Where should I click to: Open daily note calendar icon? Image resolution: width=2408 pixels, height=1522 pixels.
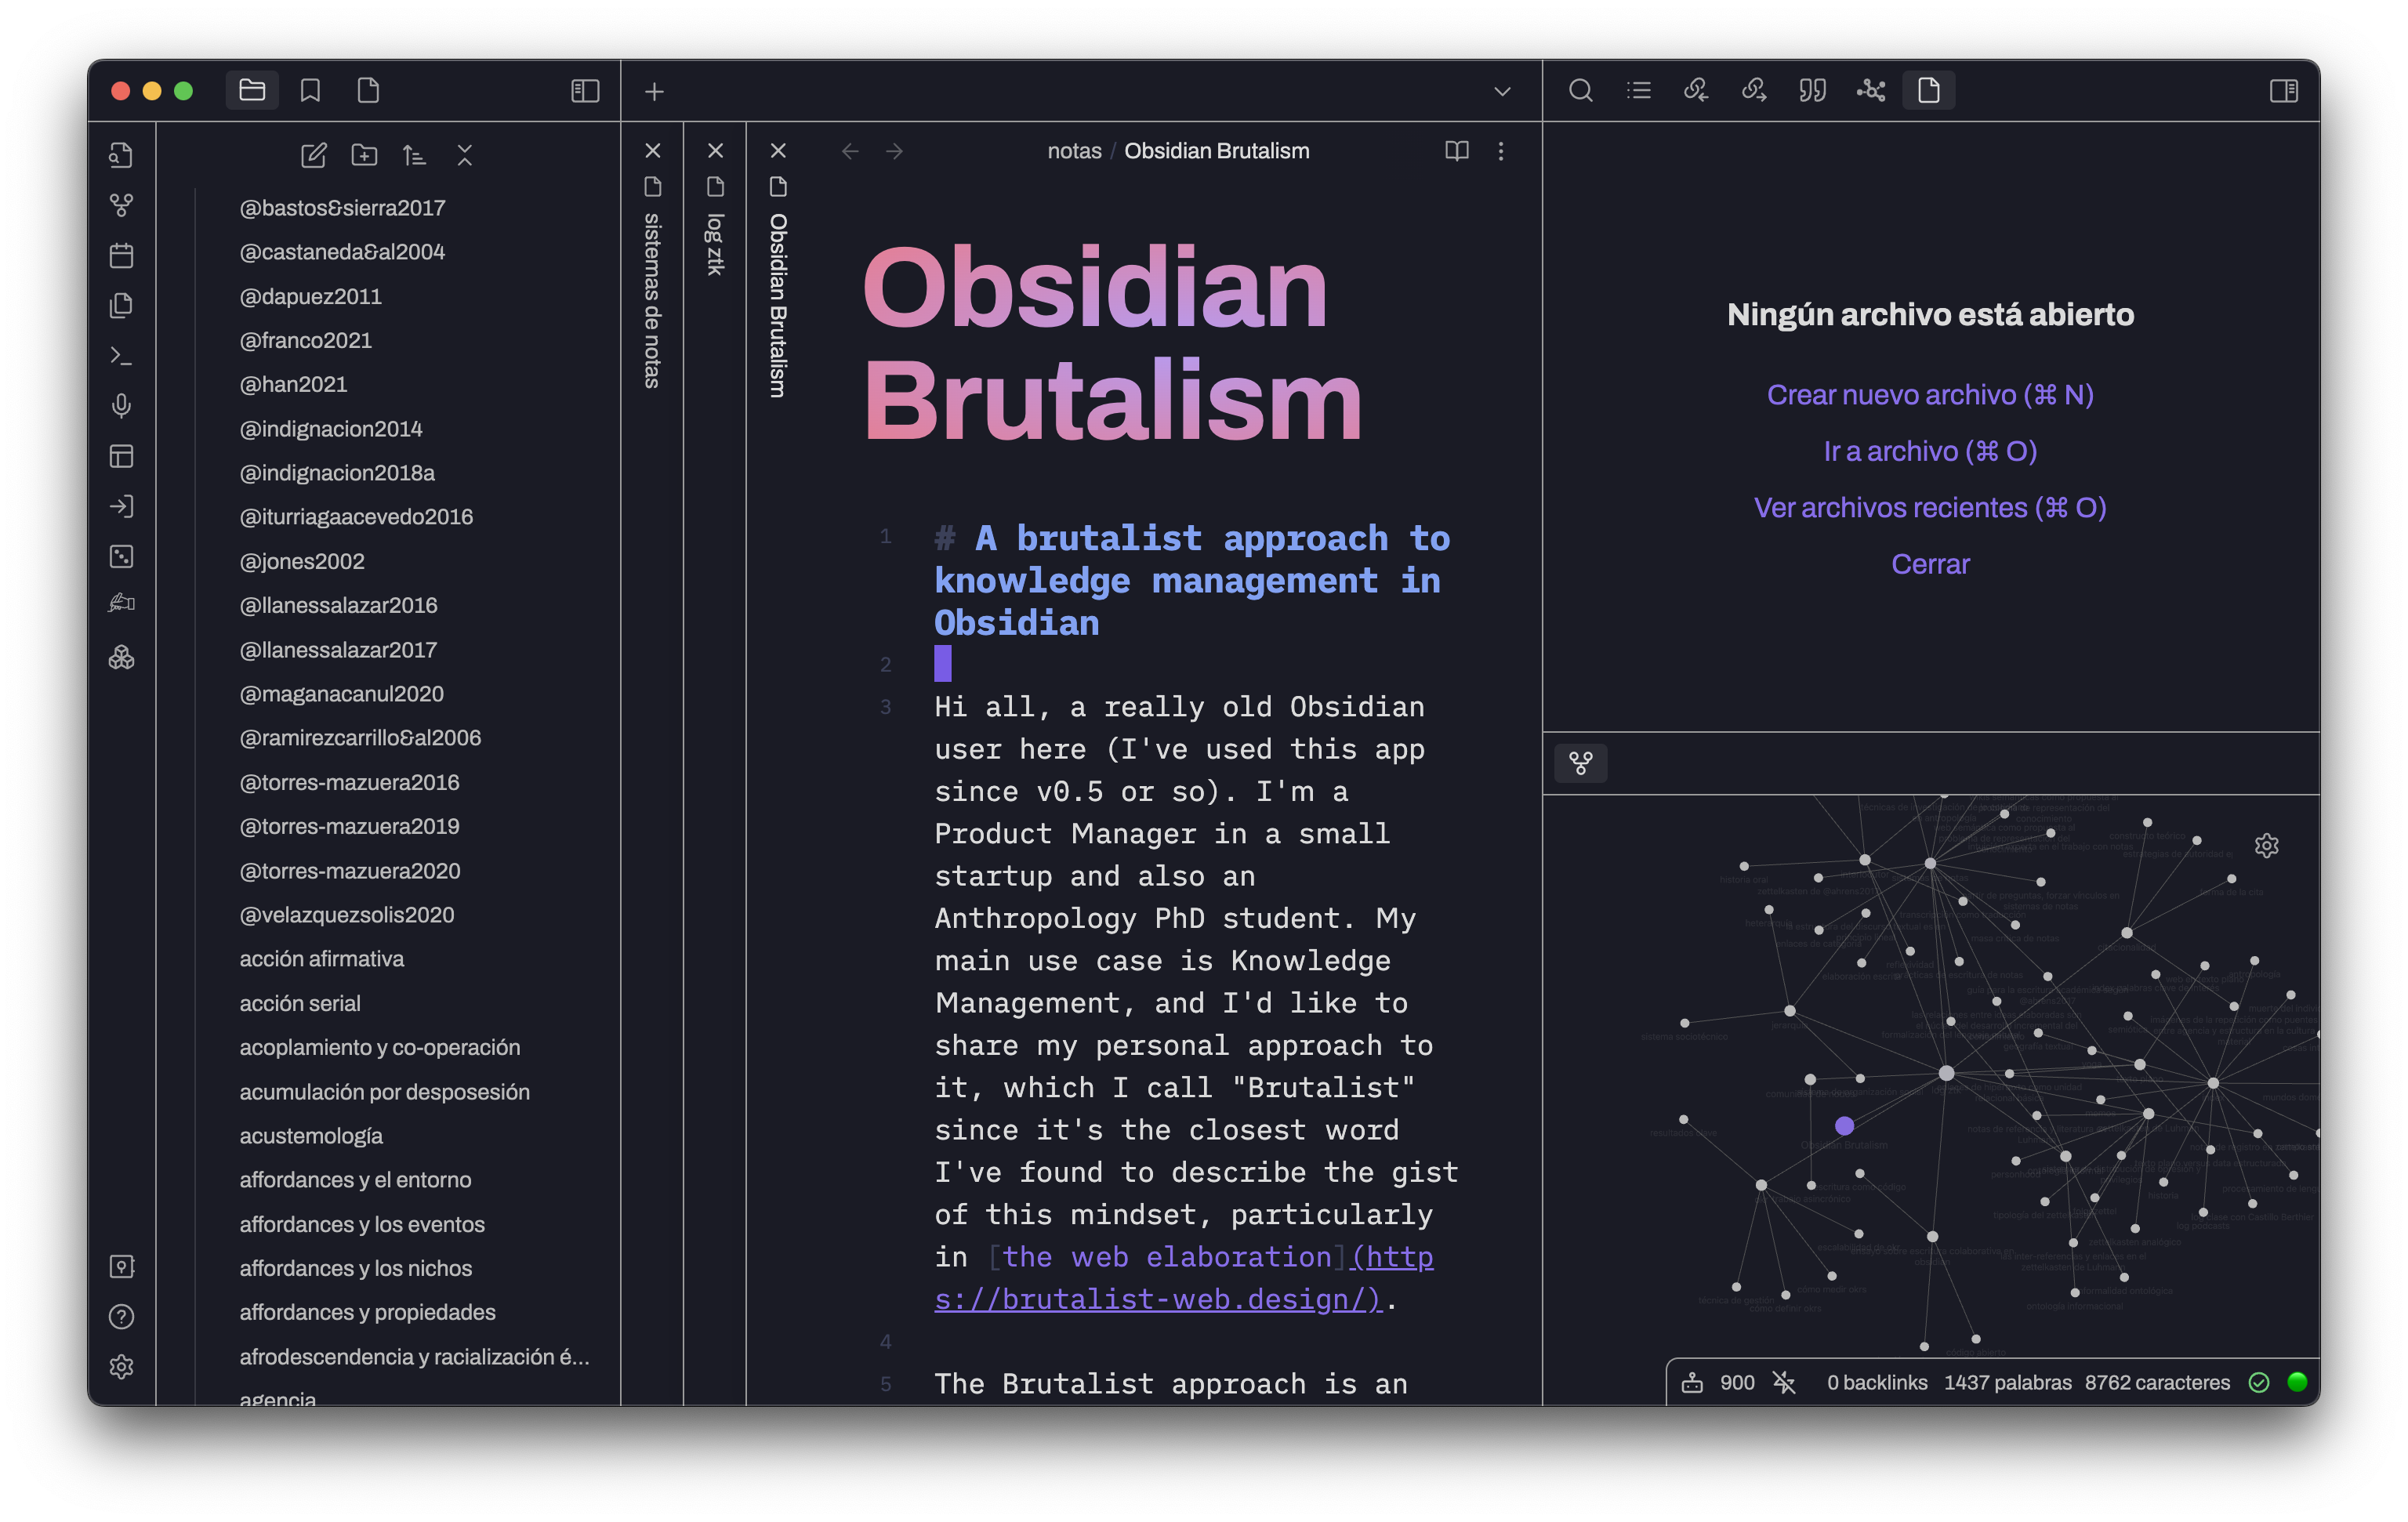click(121, 255)
